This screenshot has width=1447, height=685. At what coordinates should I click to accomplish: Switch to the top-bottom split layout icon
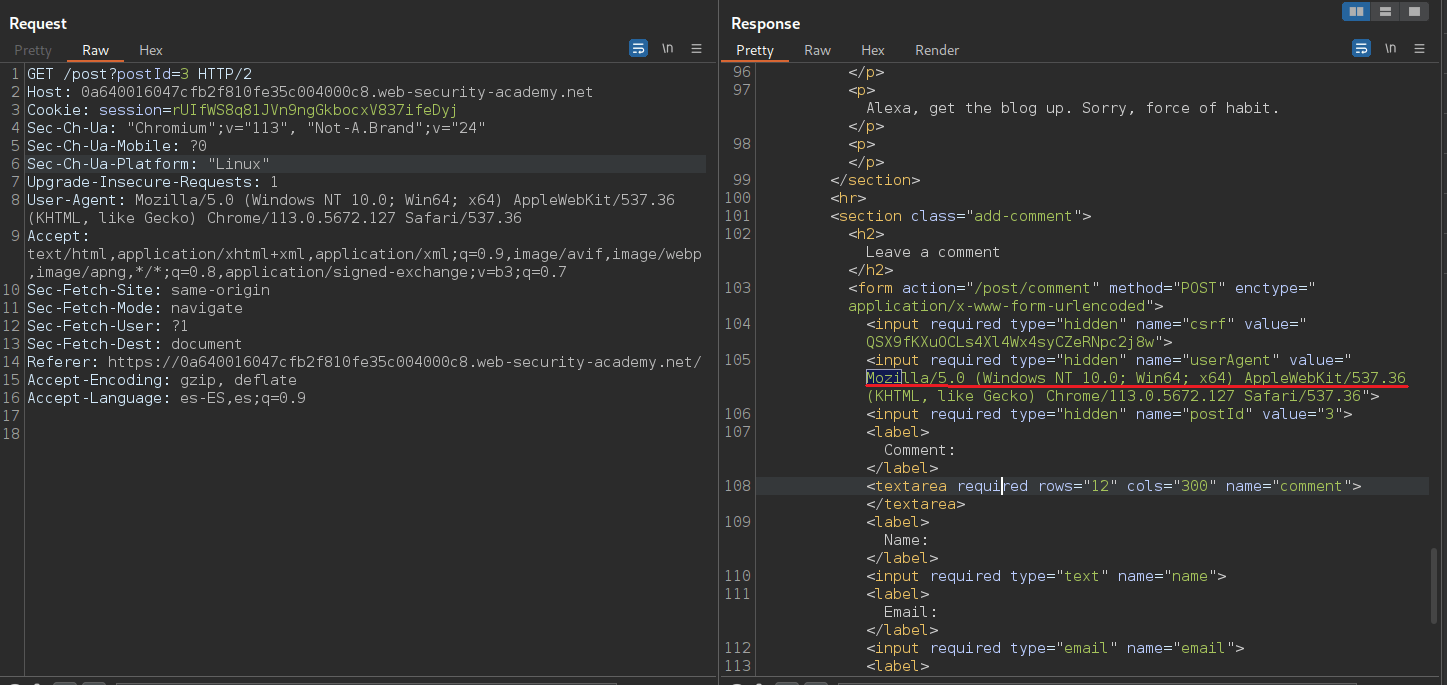point(1385,12)
